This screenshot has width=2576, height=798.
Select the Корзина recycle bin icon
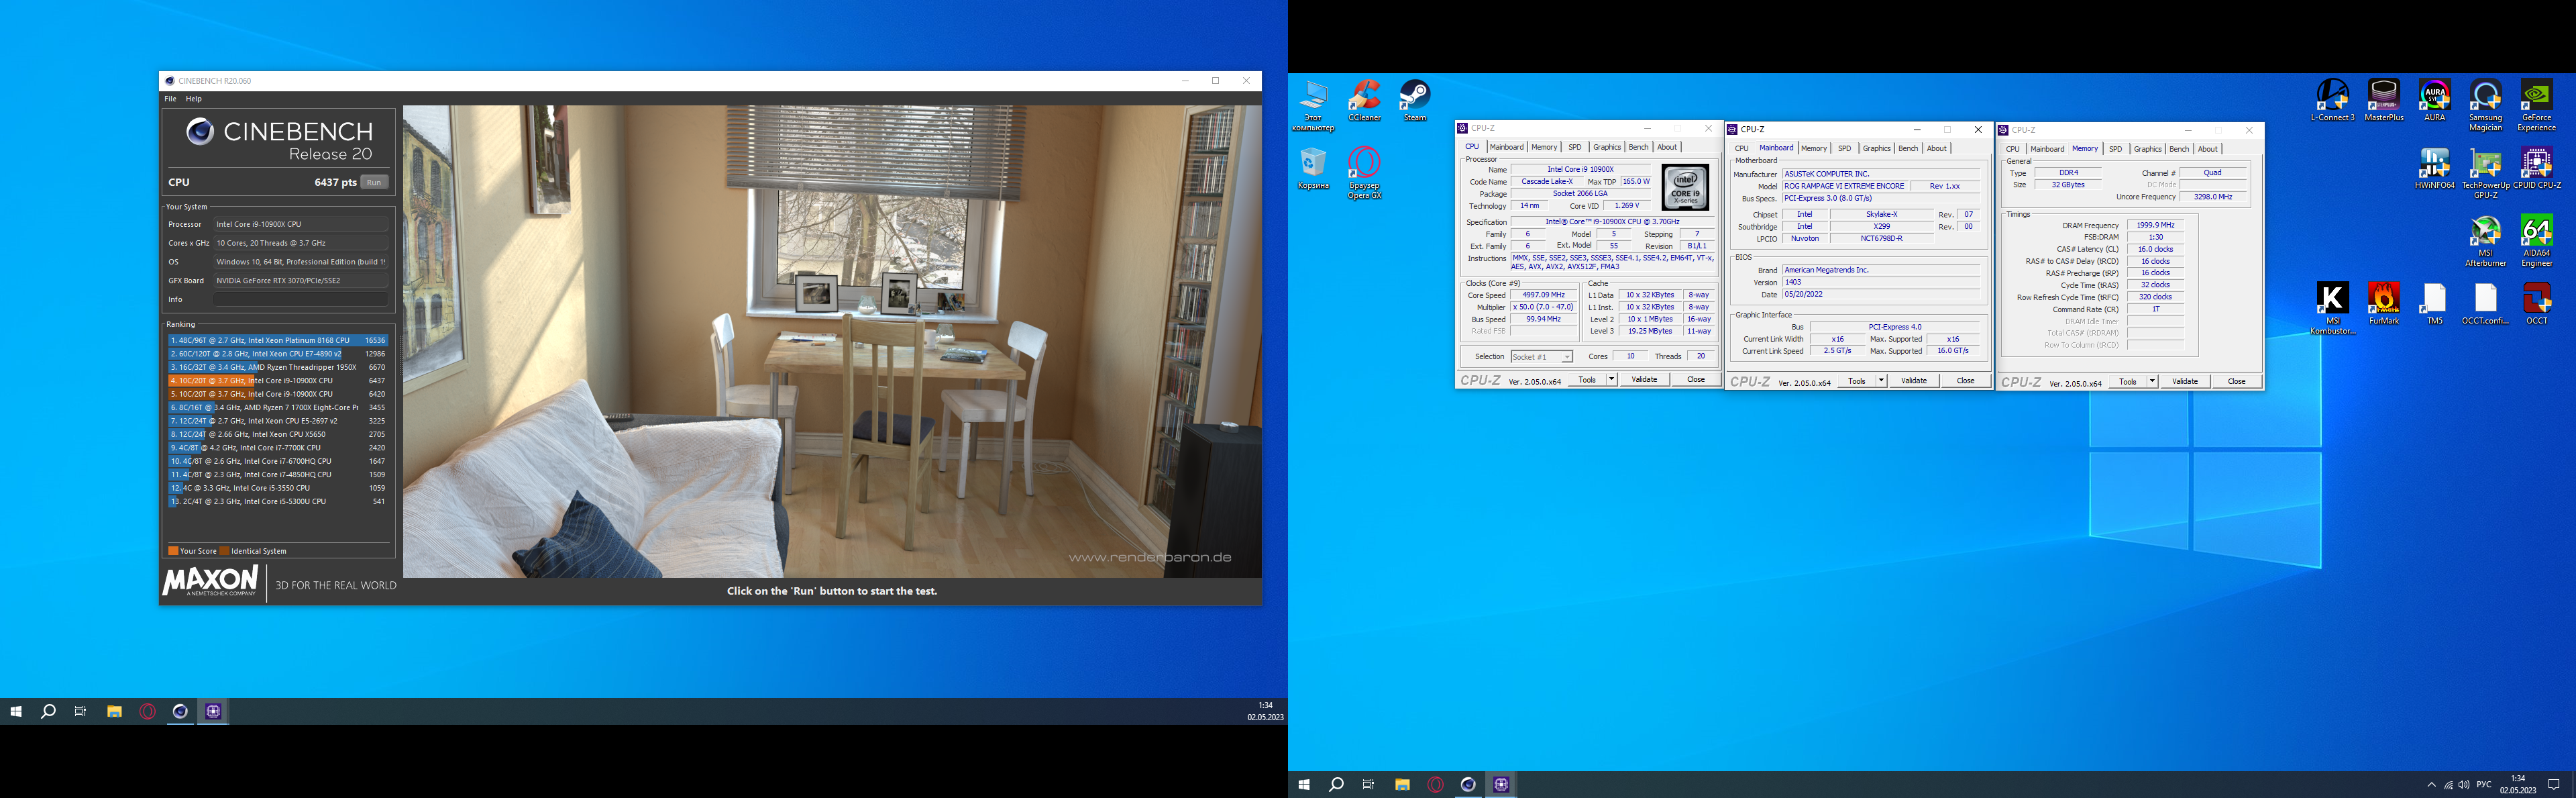(x=1313, y=169)
